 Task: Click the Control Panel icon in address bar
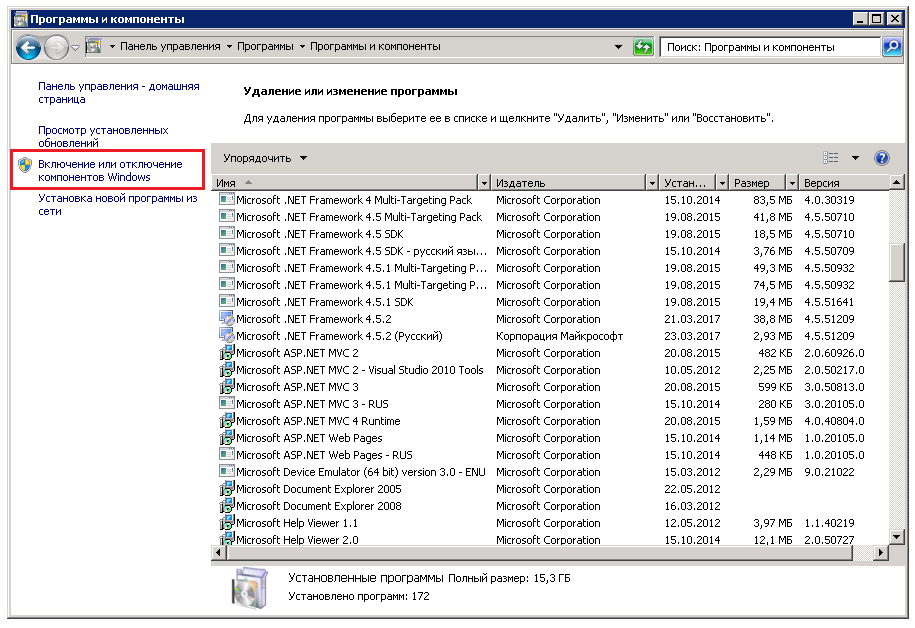(93, 46)
